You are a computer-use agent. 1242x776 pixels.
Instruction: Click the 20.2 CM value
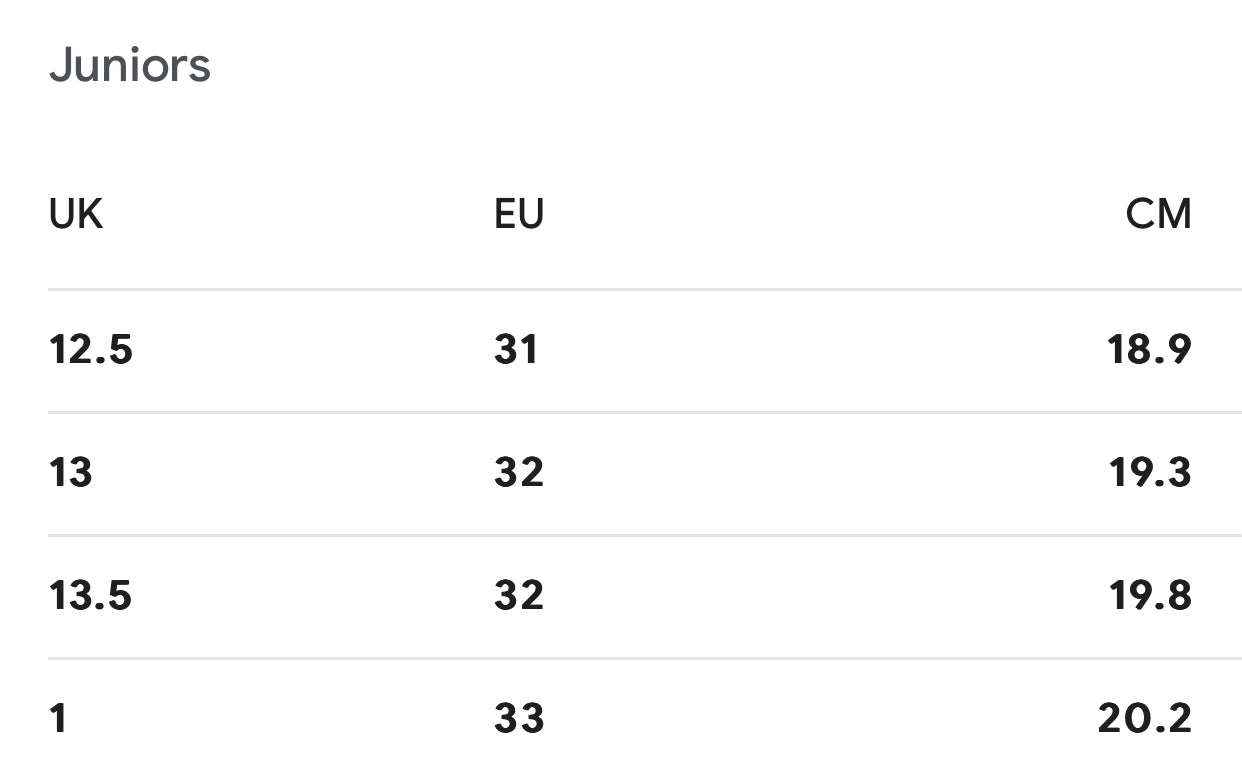(x=1144, y=719)
